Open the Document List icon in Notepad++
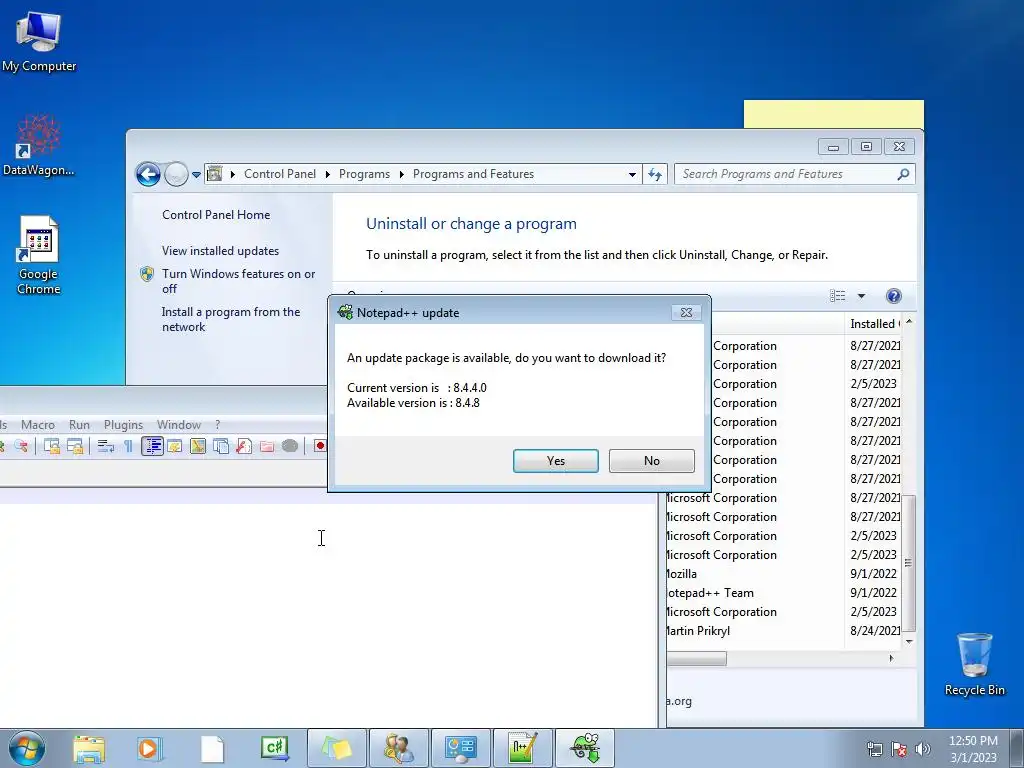 [x=221, y=446]
